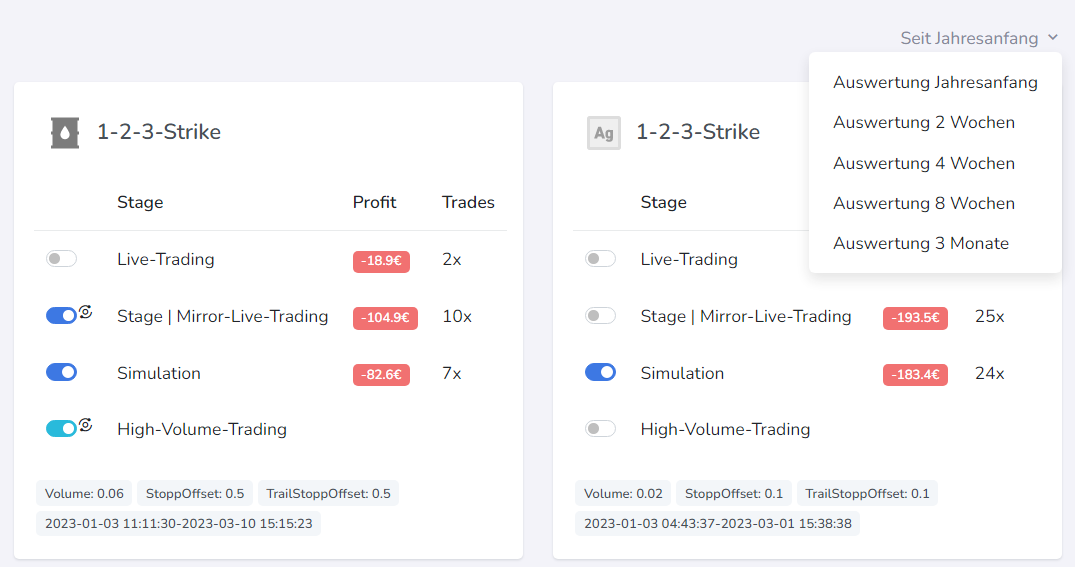Open the Seit Jahresanfang dropdown
Image resolution: width=1075 pixels, height=567 pixels.
[x=969, y=38]
